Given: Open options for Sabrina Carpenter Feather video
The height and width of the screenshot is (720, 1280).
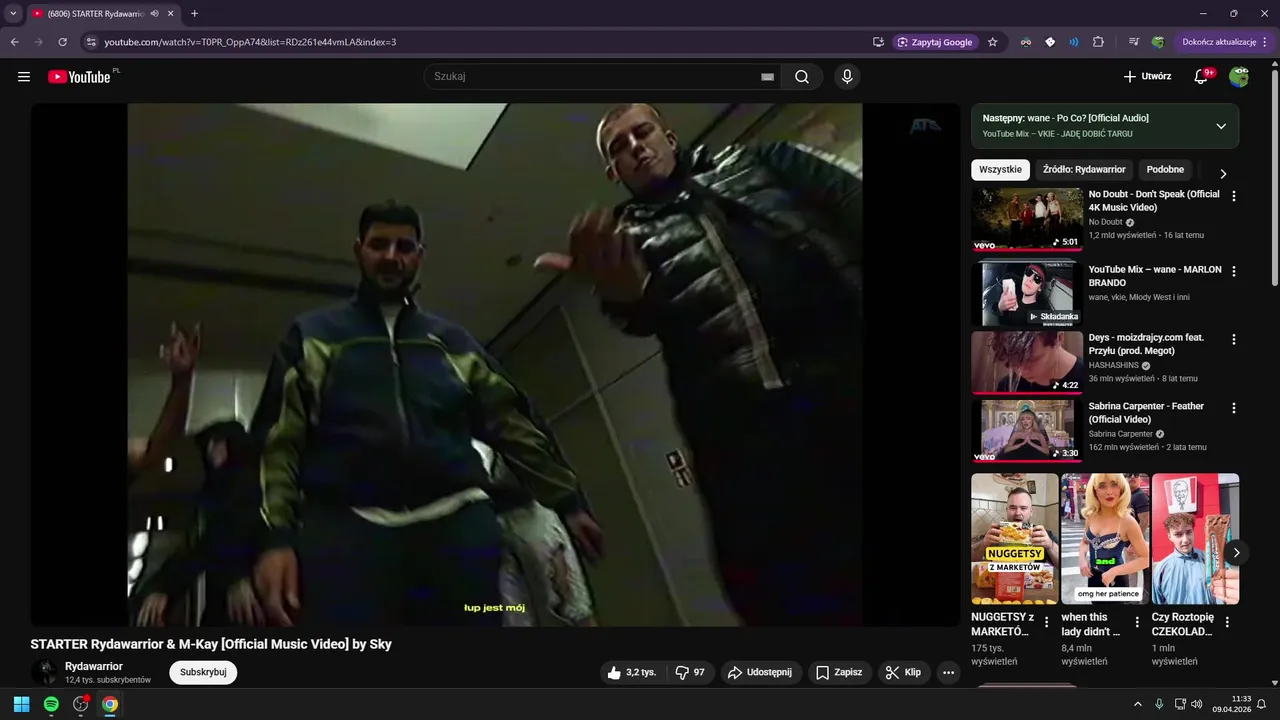Looking at the screenshot, I should click(1233, 408).
